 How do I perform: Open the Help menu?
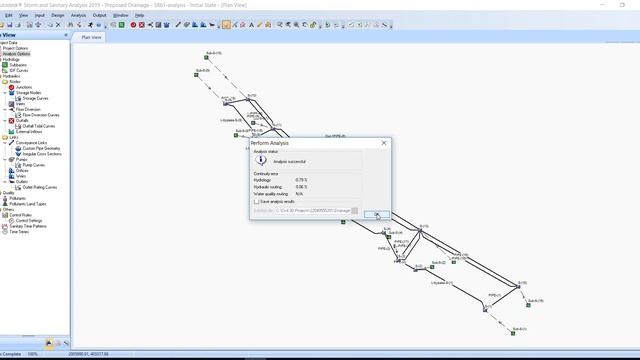coord(140,15)
